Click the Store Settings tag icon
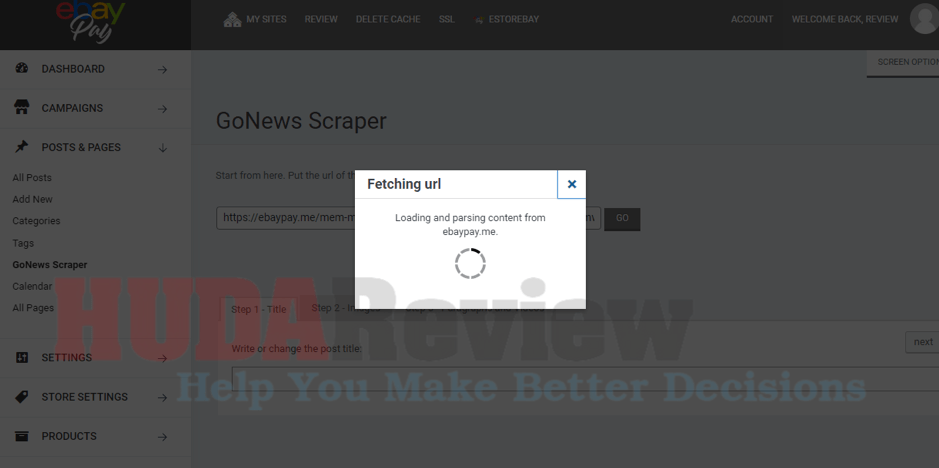 (x=22, y=397)
